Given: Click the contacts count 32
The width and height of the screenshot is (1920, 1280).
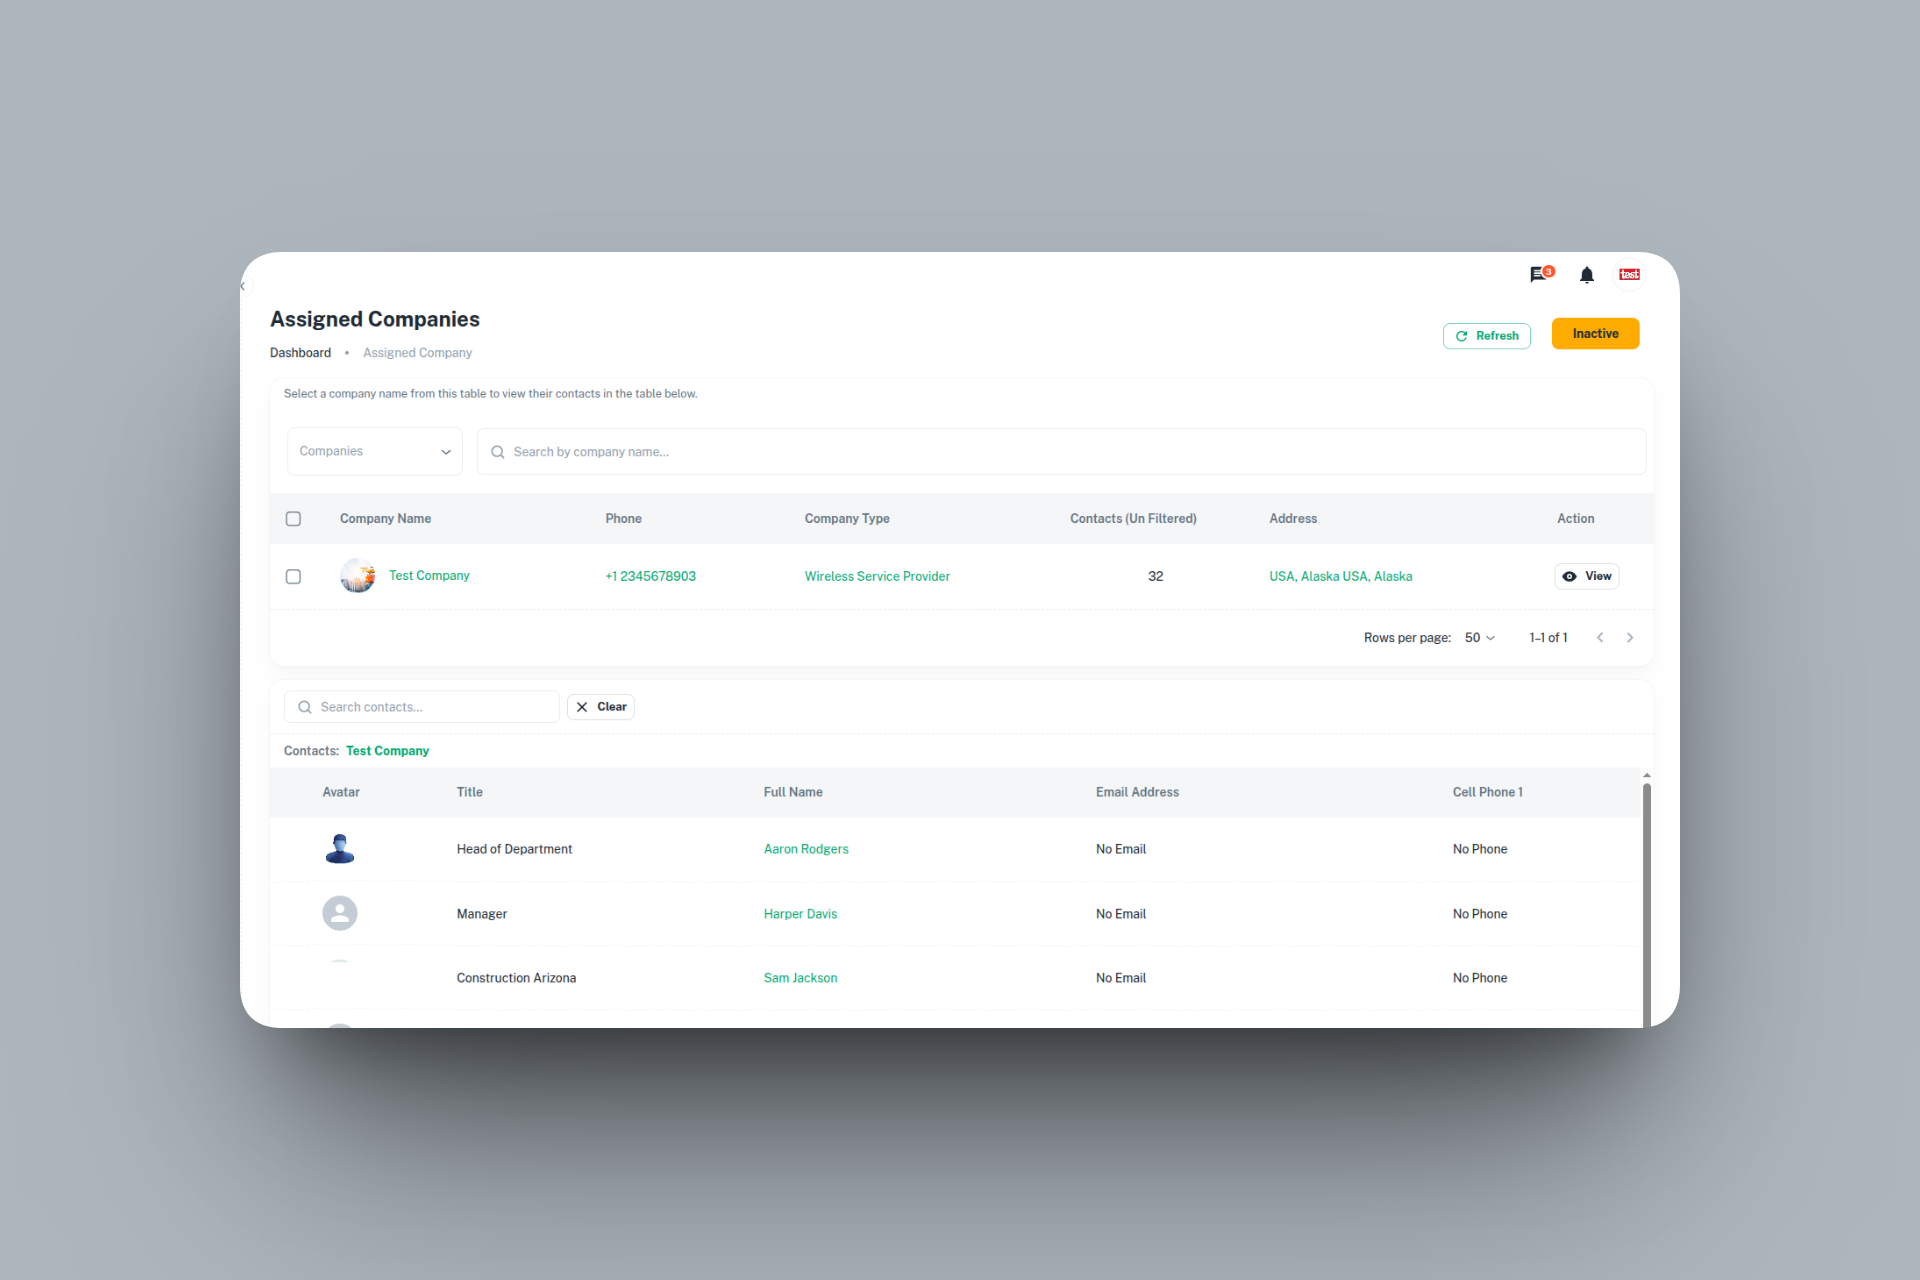Looking at the screenshot, I should tap(1155, 576).
